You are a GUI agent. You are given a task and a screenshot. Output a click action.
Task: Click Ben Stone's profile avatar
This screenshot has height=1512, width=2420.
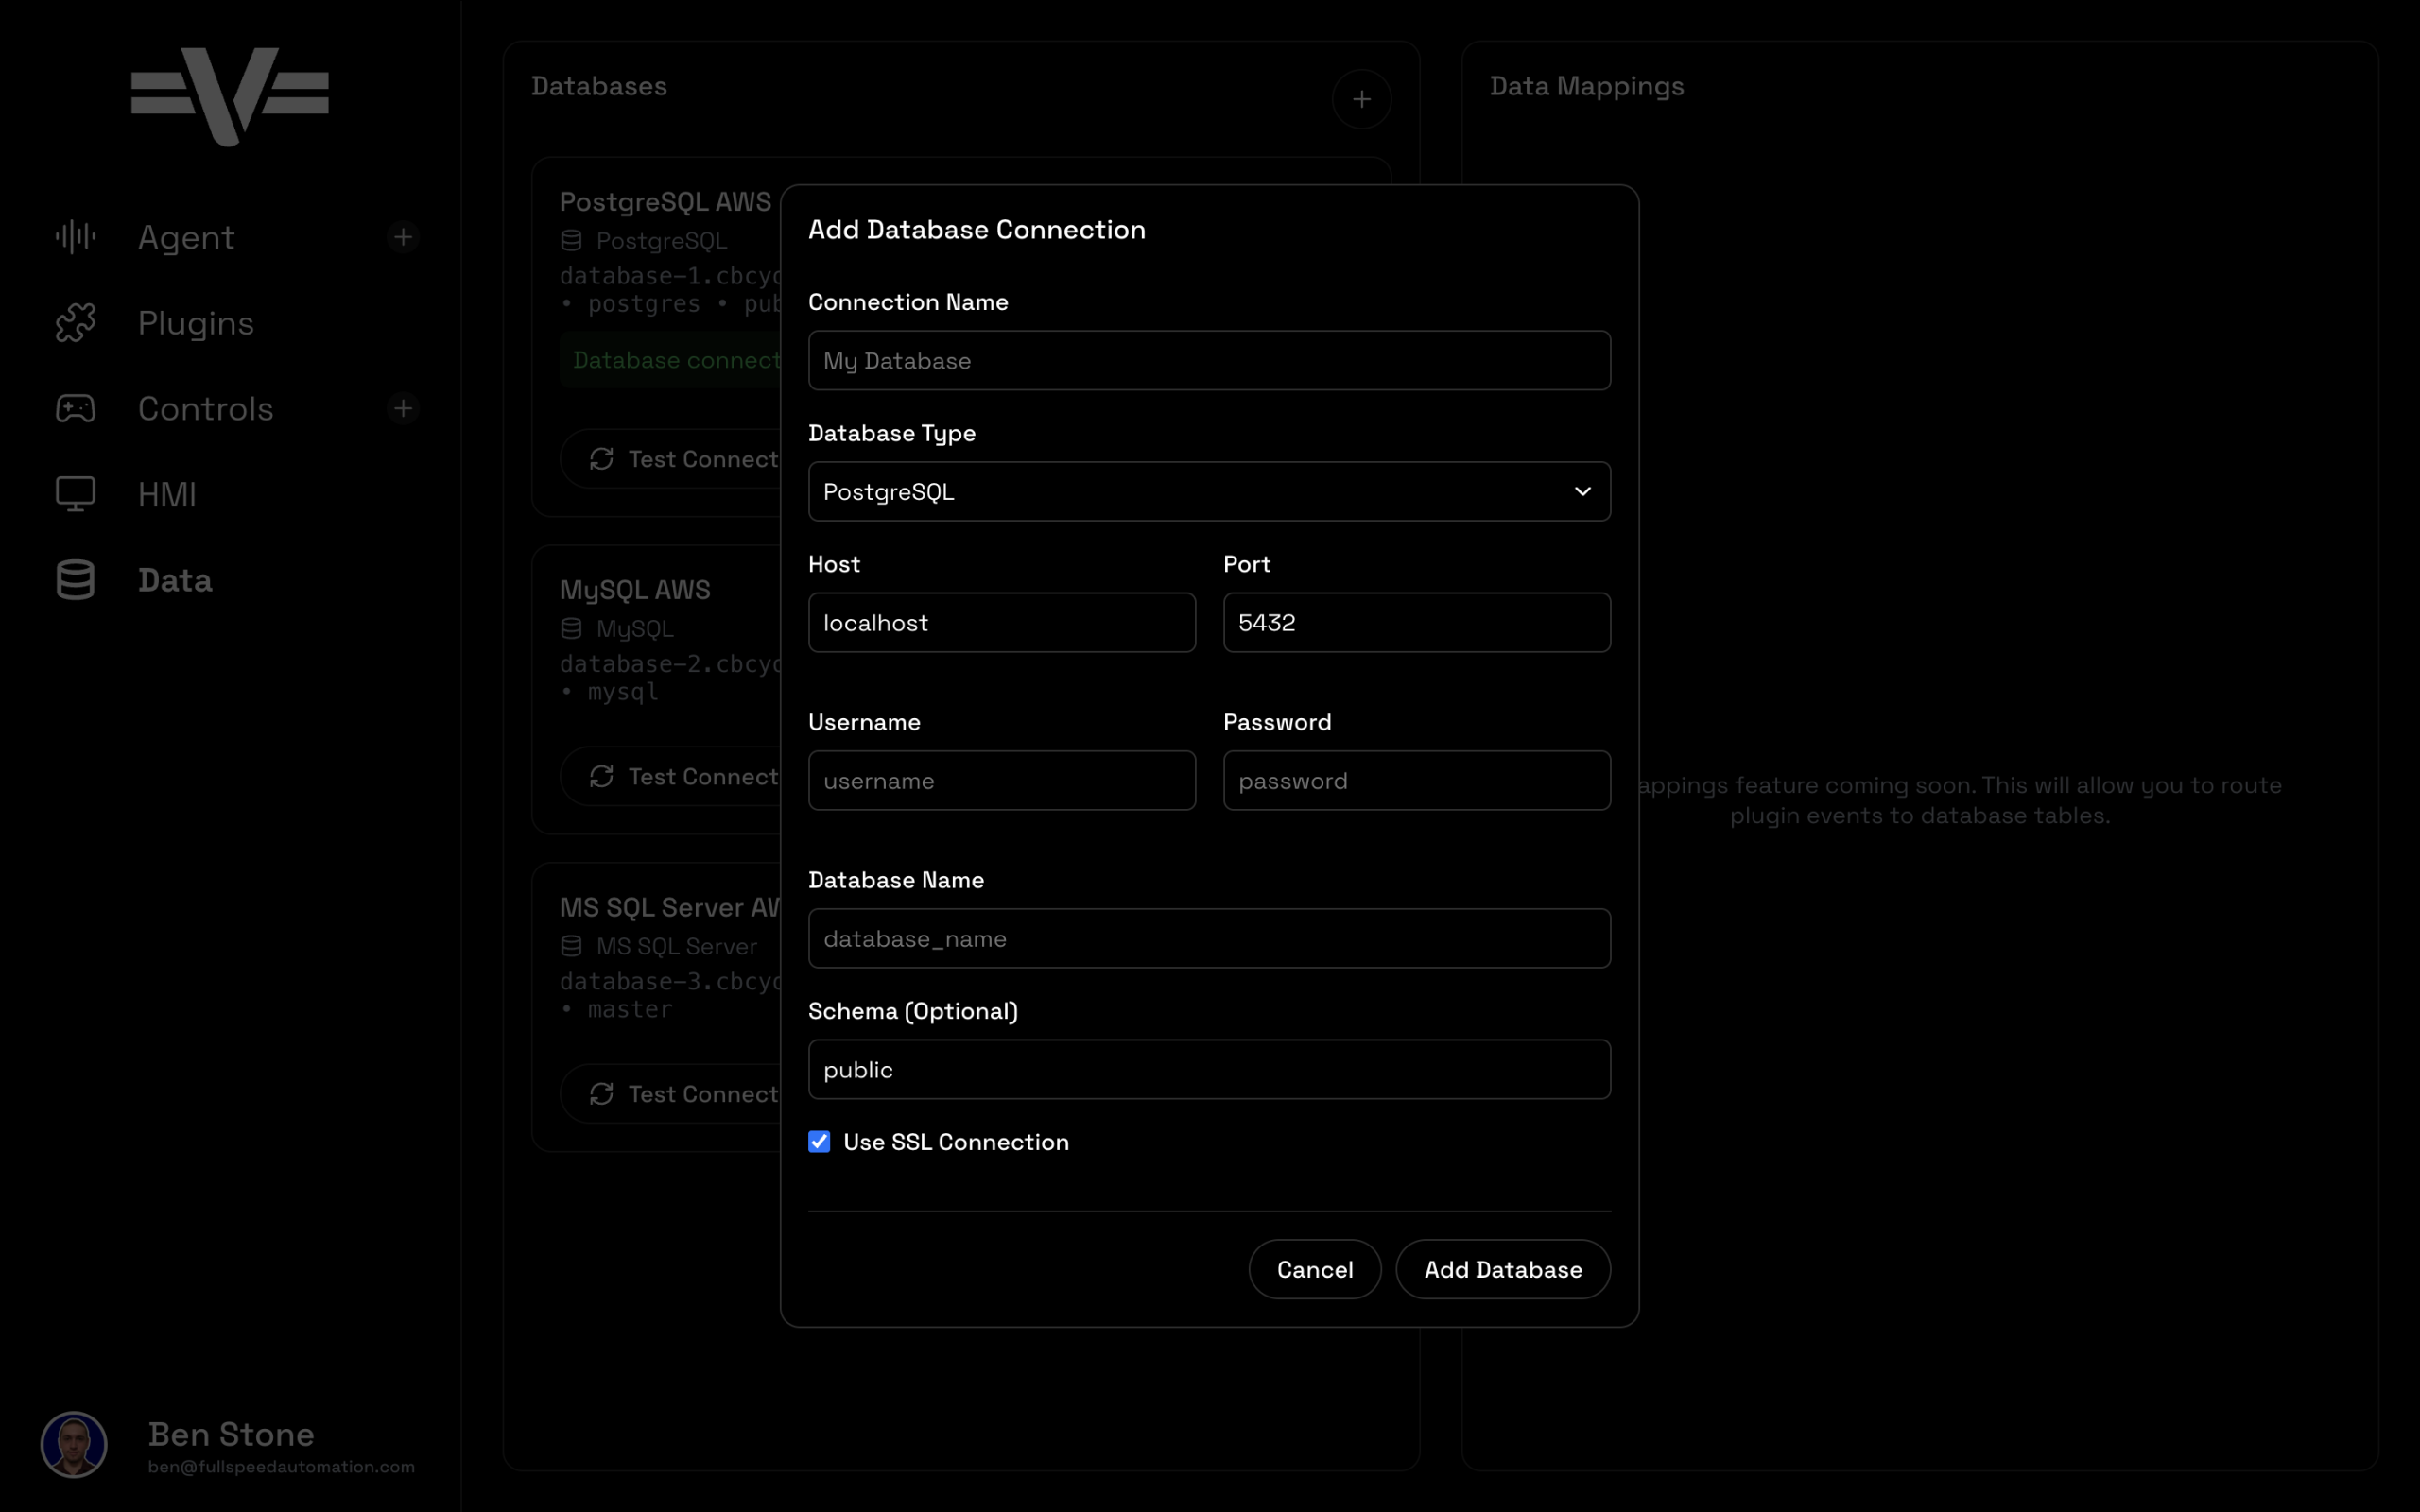click(74, 1444)
